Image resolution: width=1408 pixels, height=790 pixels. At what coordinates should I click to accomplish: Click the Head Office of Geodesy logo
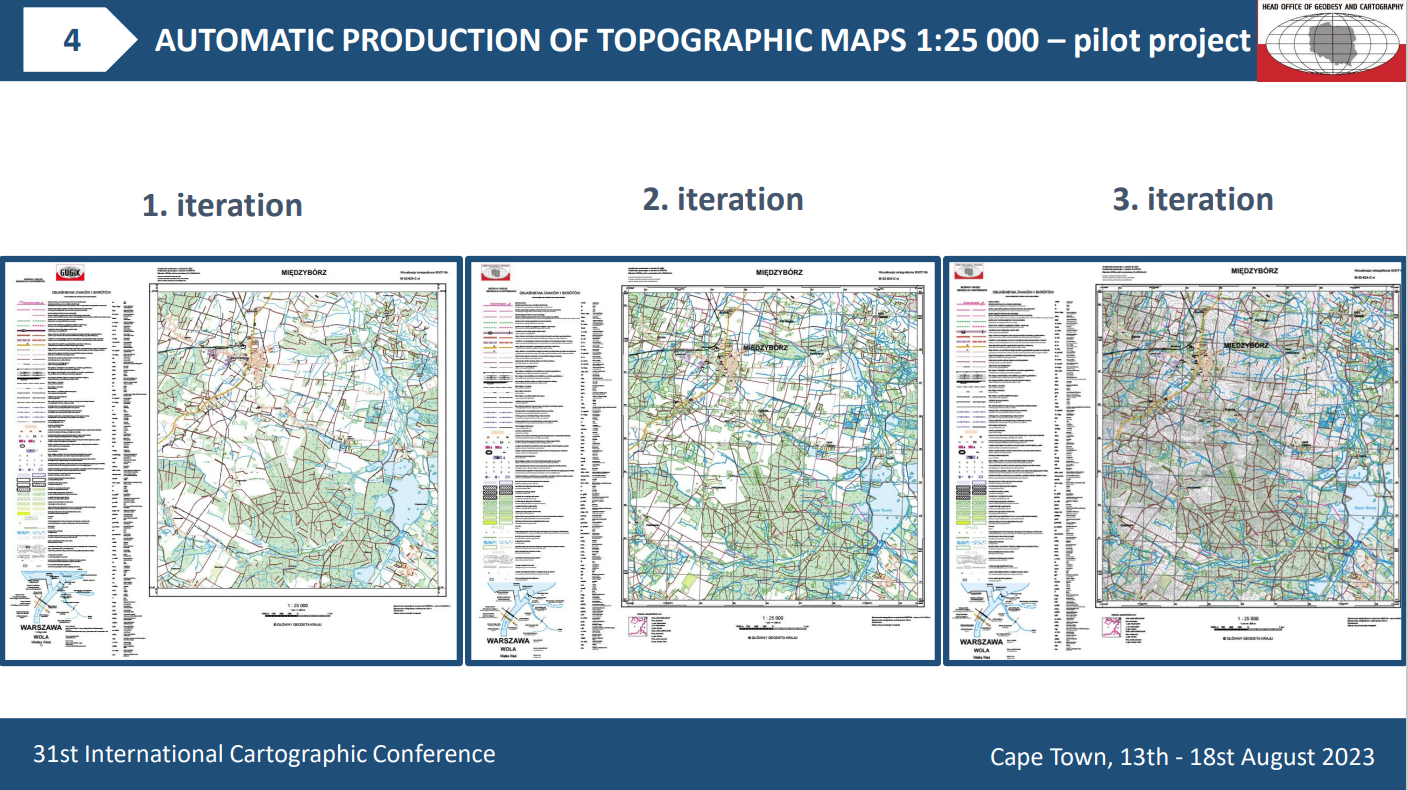(1331, 42)
